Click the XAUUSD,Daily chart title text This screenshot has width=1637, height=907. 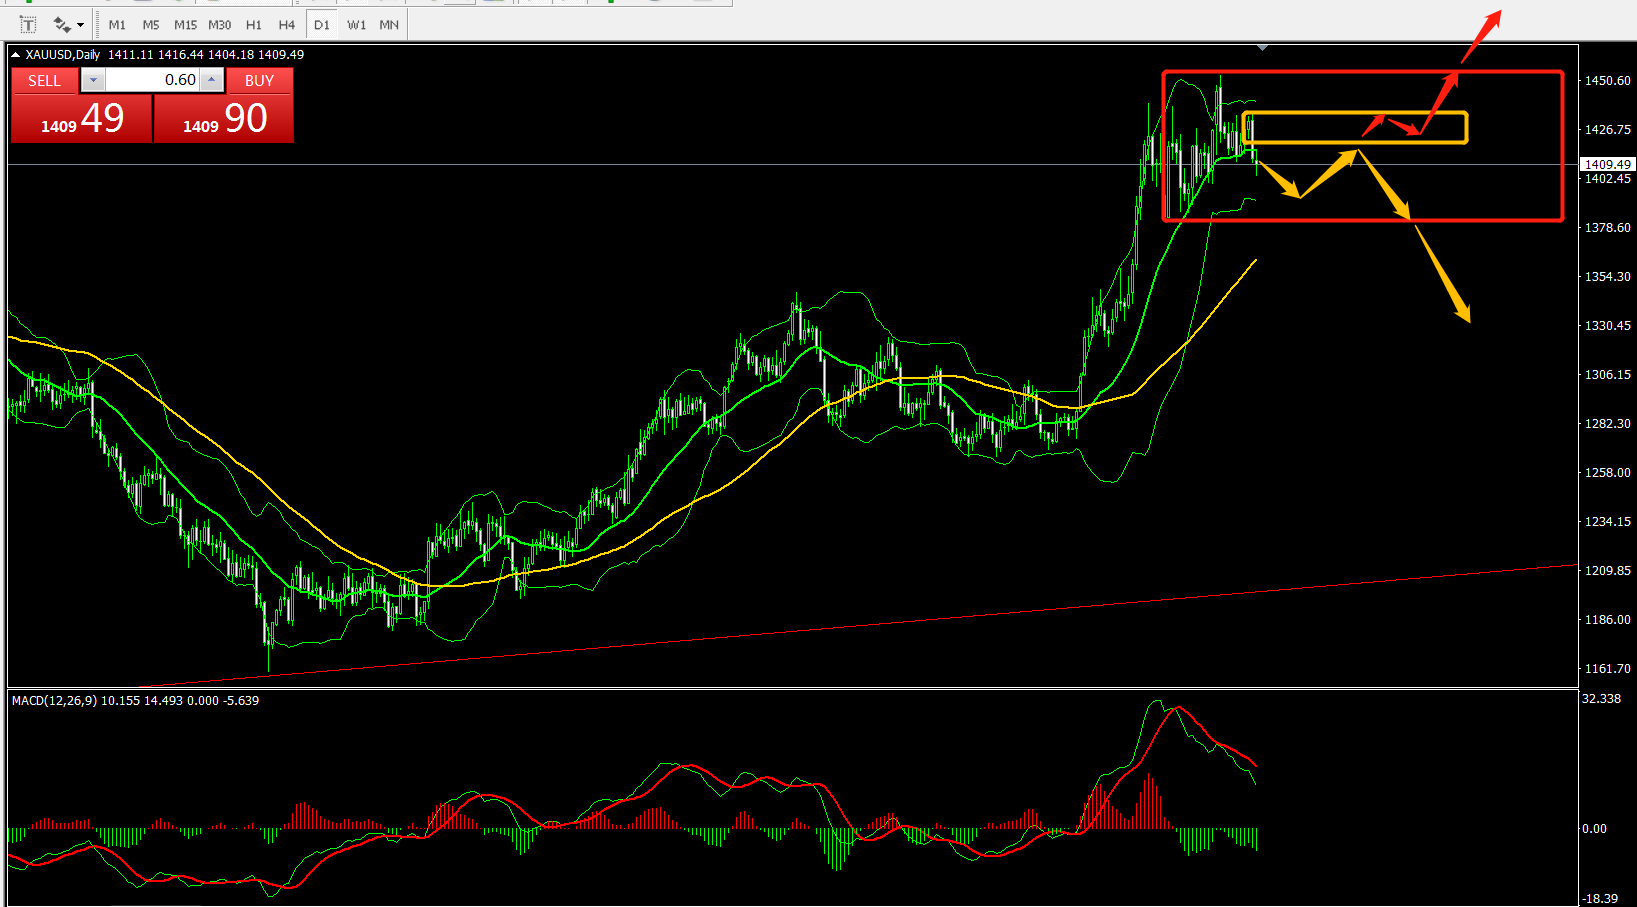pyautogui.click(x=63, y=55)
